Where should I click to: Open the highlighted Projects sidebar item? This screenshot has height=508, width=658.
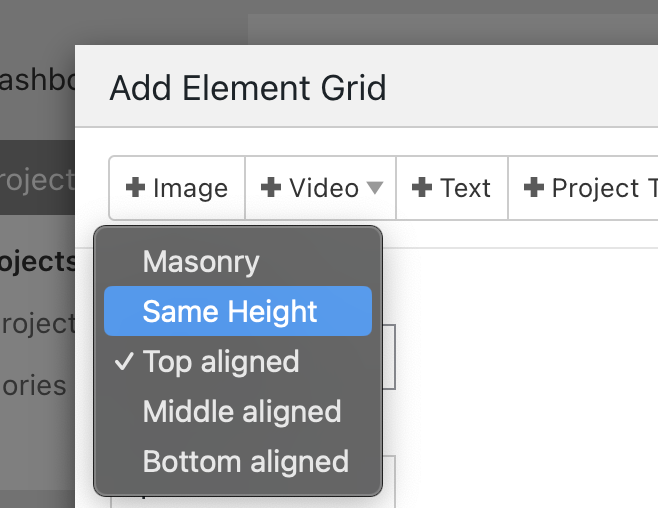38,180
